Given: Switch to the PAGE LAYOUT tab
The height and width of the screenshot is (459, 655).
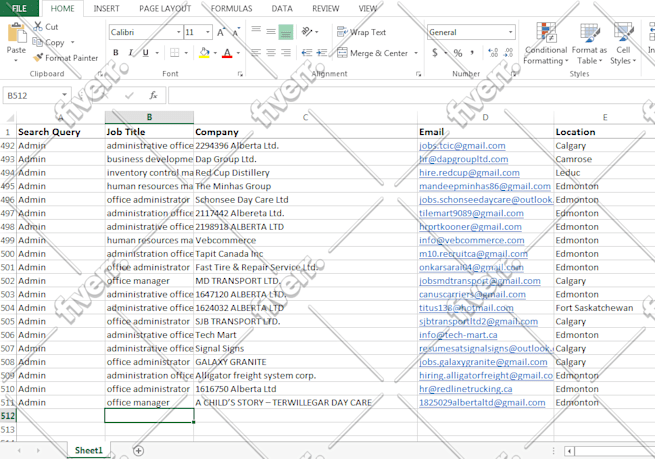Looking at the screenshot, I should coord(165,8).
